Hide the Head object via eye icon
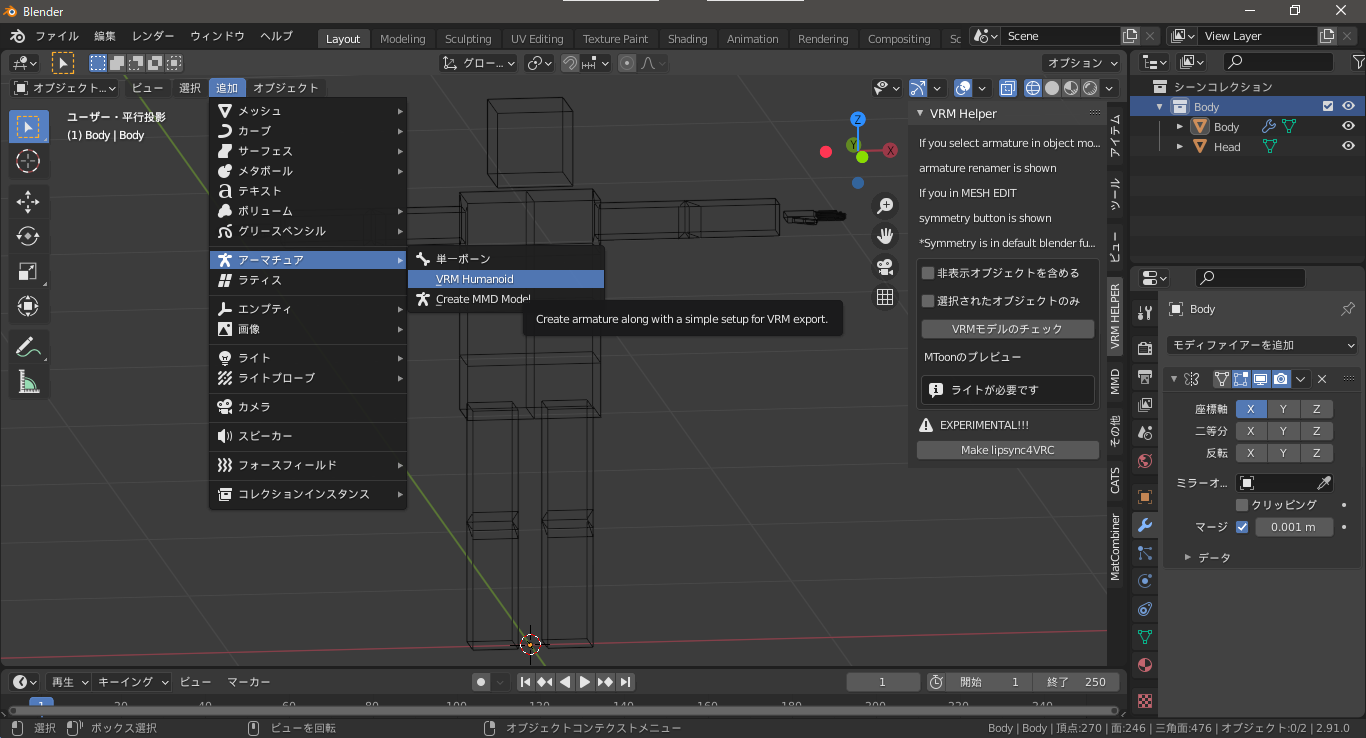1366x738 pixels. tap(1348, 146)
